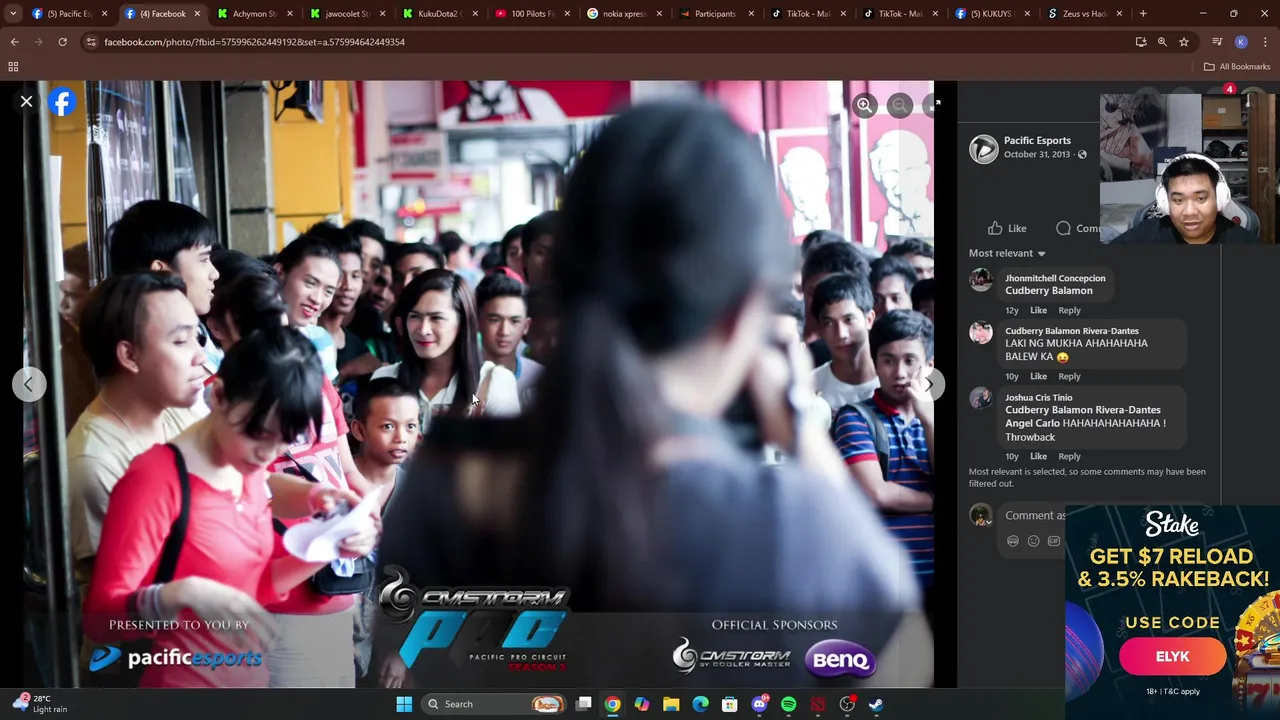Like the LAKI NG MUKHA comment

click(1038, 376)
